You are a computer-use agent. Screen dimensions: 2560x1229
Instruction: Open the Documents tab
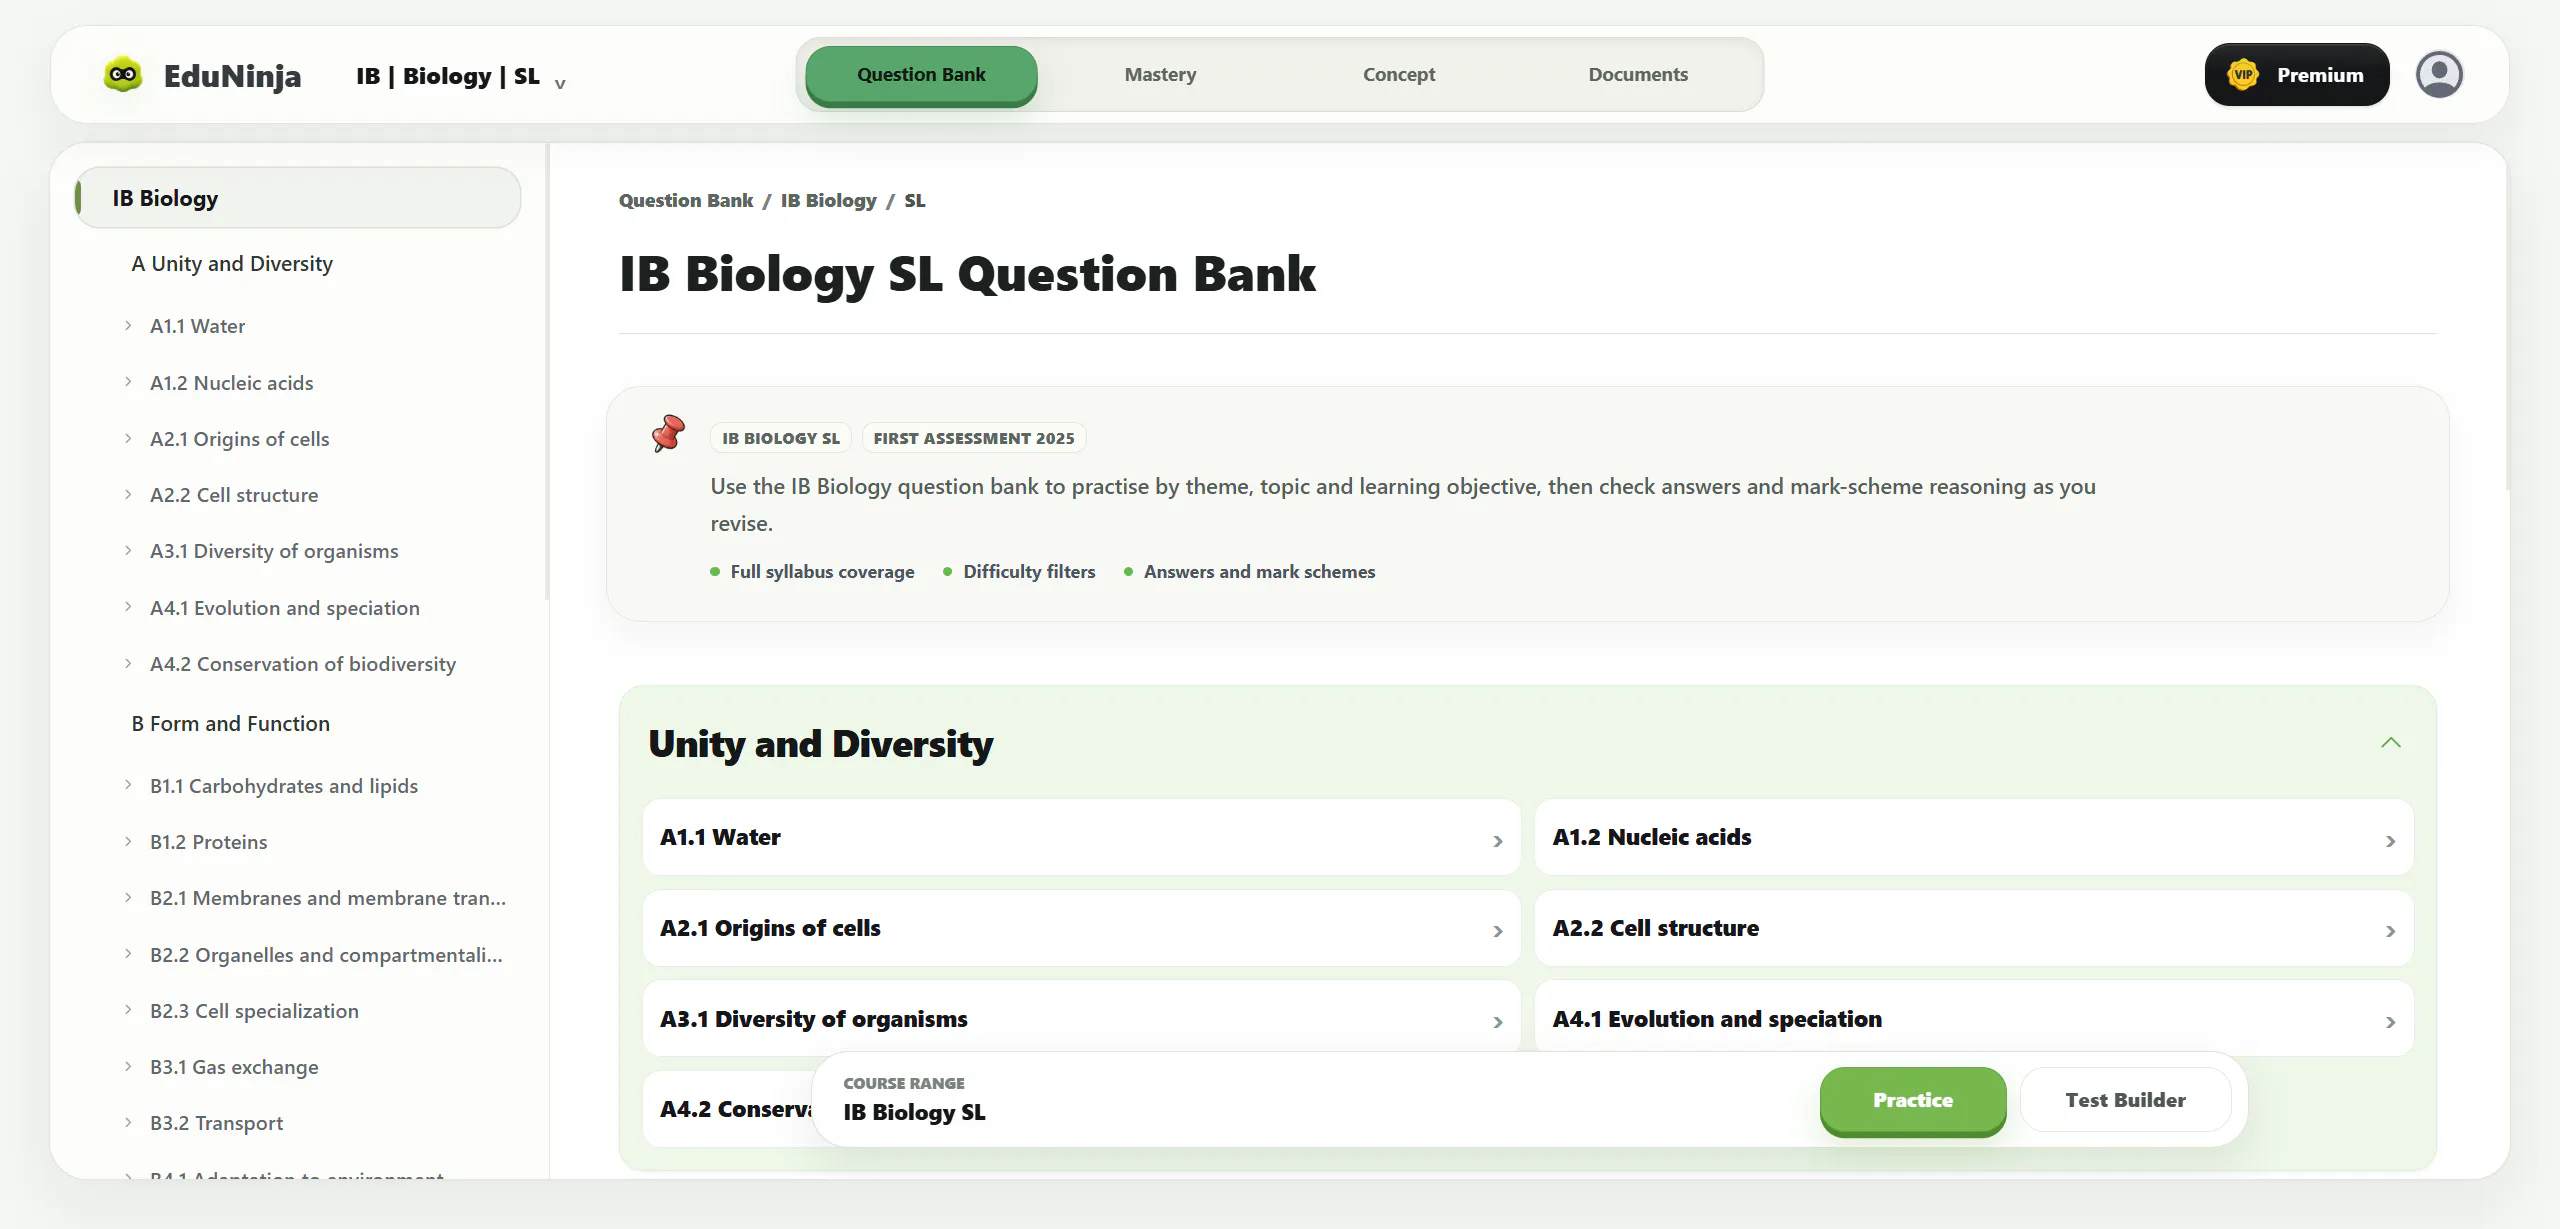1638,75
